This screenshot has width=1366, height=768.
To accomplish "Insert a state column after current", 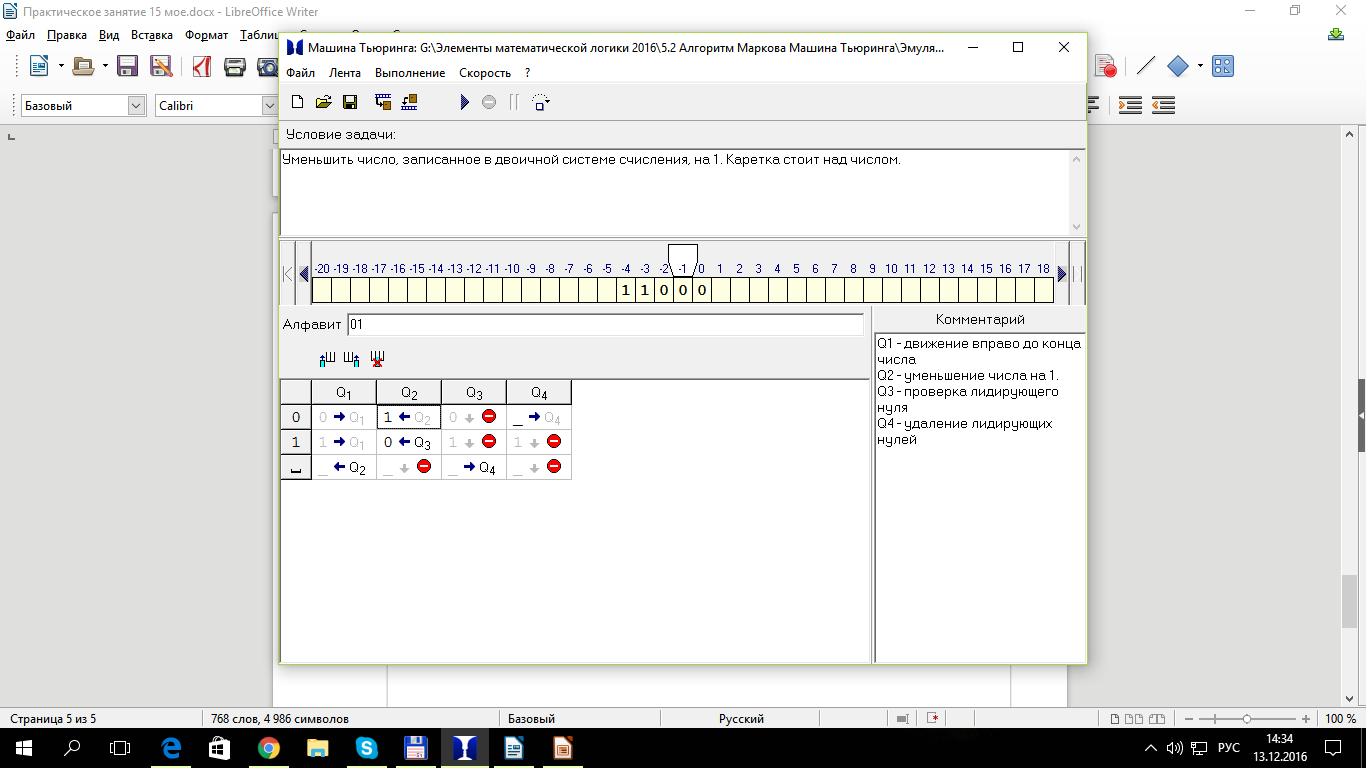I will 351,358.
